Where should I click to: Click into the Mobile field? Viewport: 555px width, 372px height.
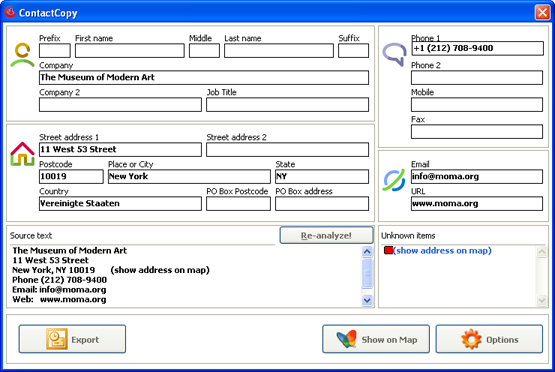[x=477, y=105]
